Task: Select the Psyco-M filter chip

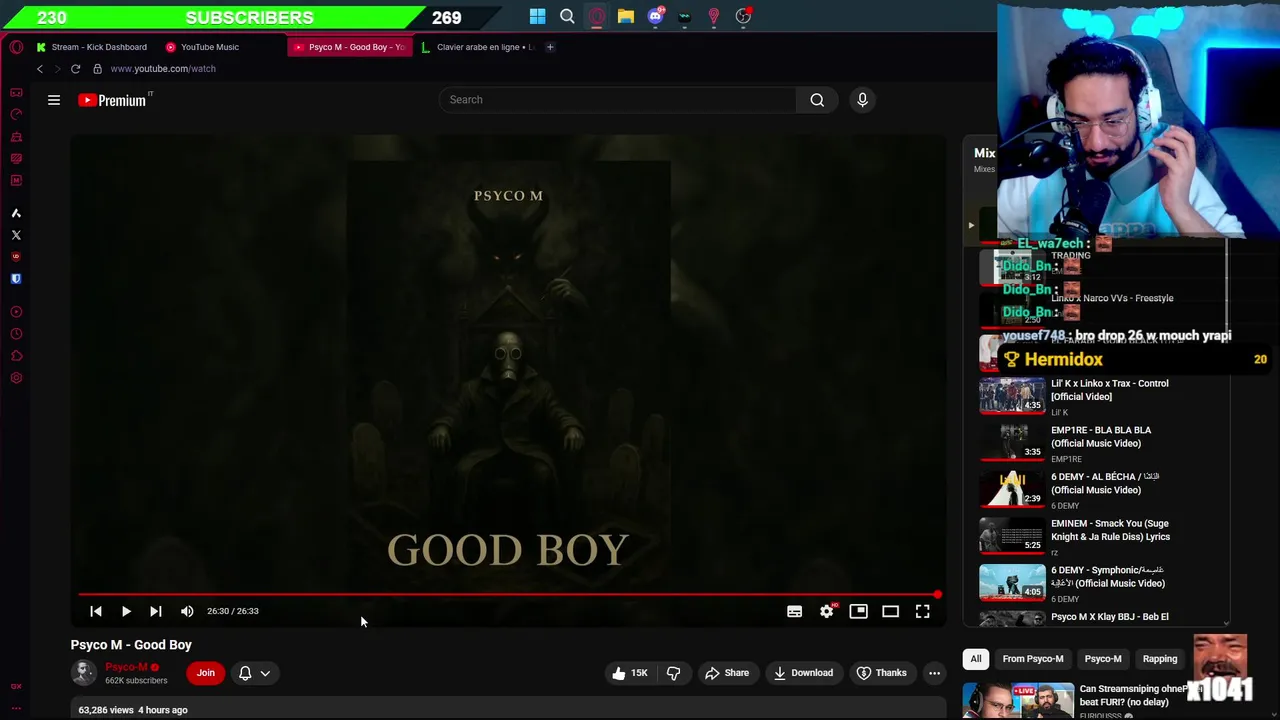Action: [1103, 659]
